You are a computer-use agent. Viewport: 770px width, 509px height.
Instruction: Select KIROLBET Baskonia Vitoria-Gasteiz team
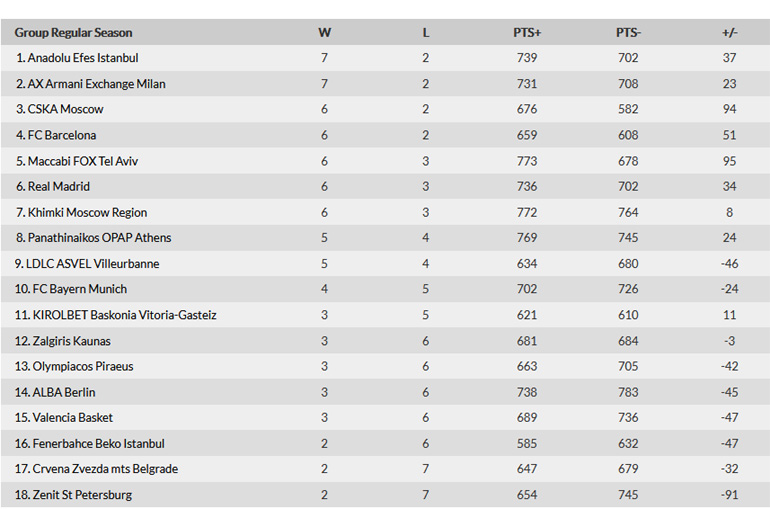pos(122,315)
